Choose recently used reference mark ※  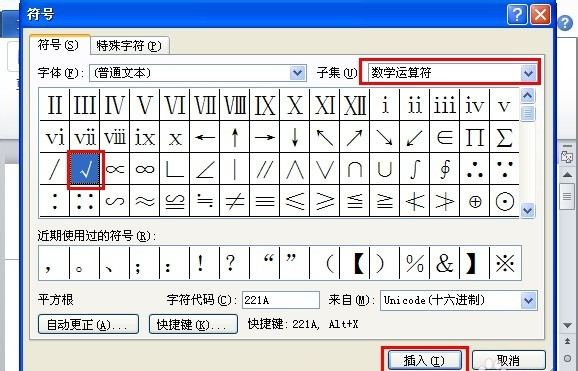click(x=505, y=263)
